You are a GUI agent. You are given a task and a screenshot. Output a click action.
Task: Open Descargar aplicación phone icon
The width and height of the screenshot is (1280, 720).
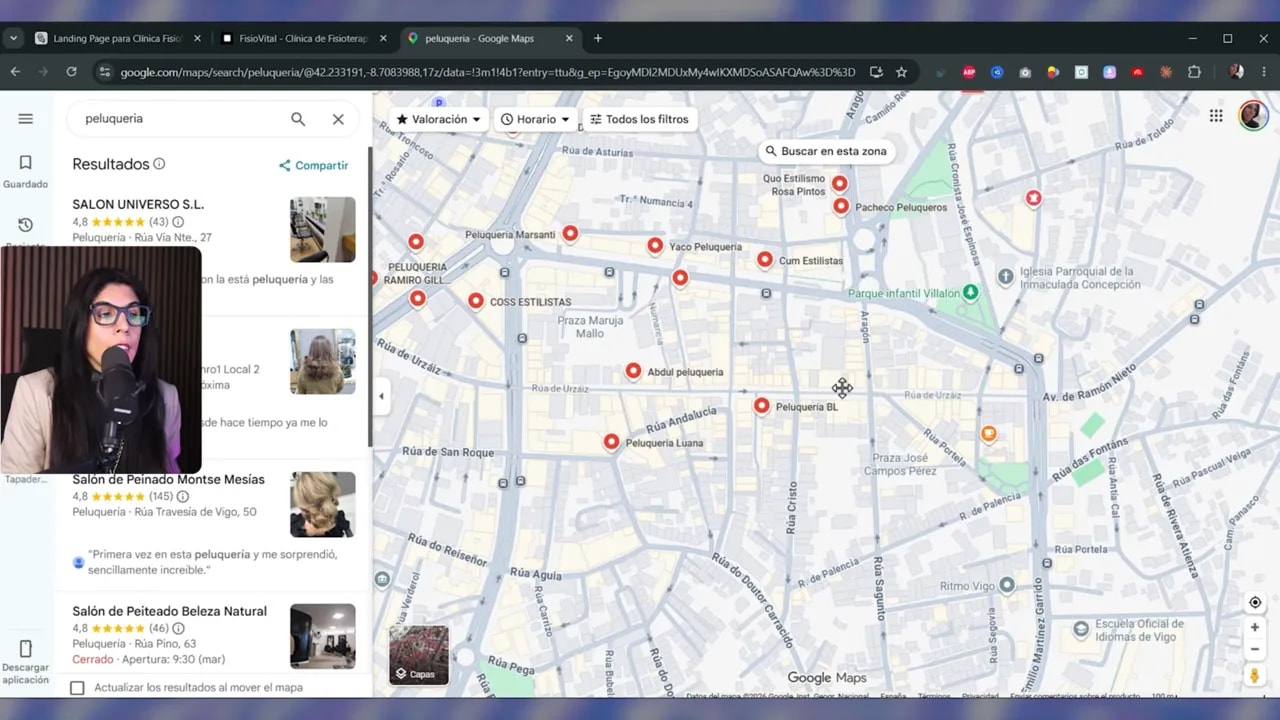[x=25, y=661]
